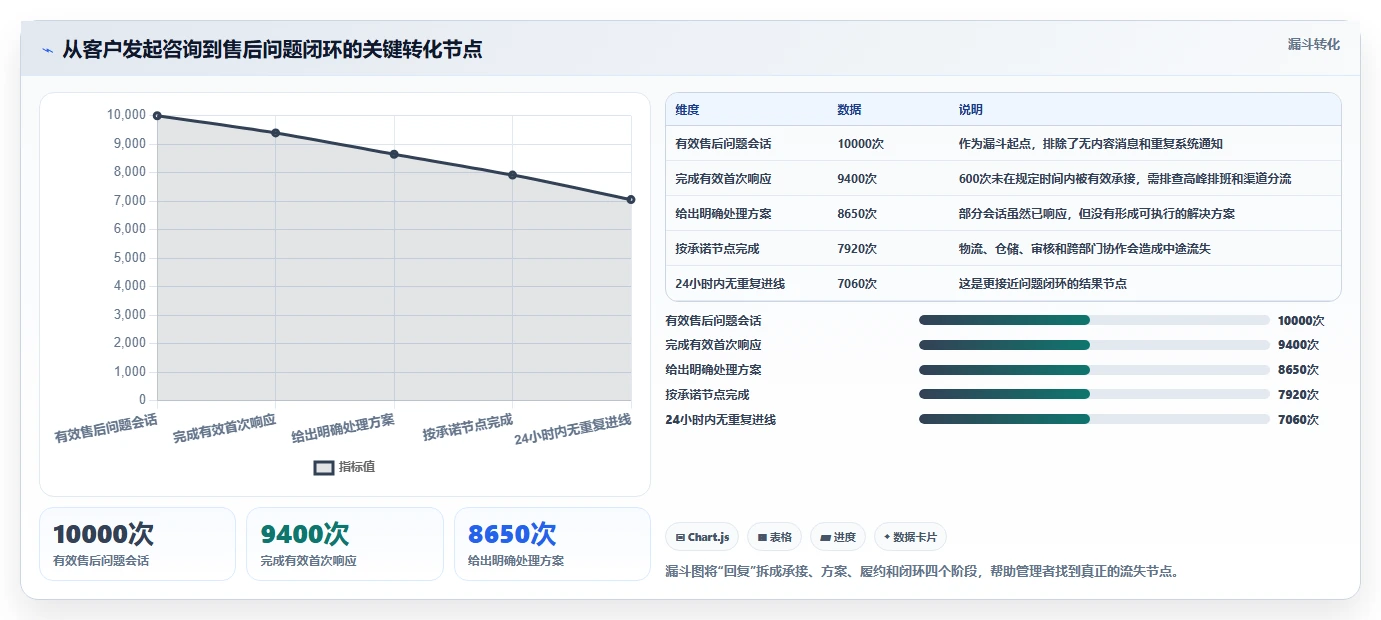
Task: Click table cell 7920次
Action: tap(857, 249)
